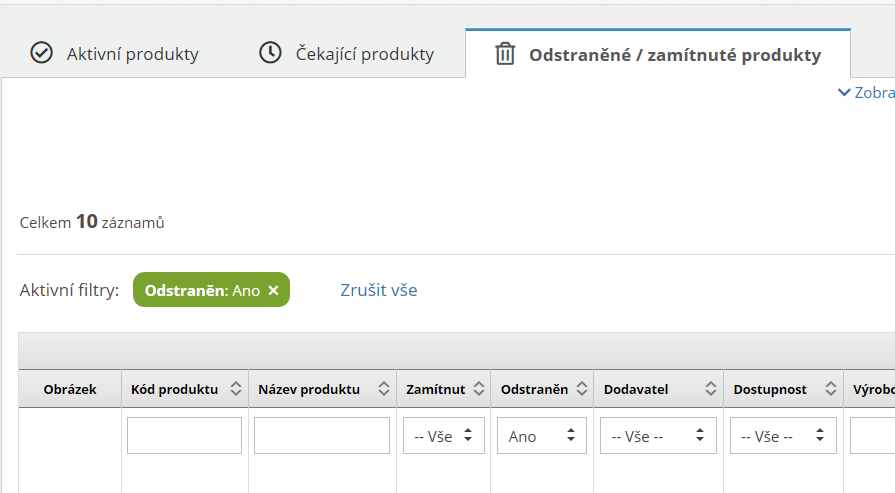Sort by Název produktu column arrows

383,389
